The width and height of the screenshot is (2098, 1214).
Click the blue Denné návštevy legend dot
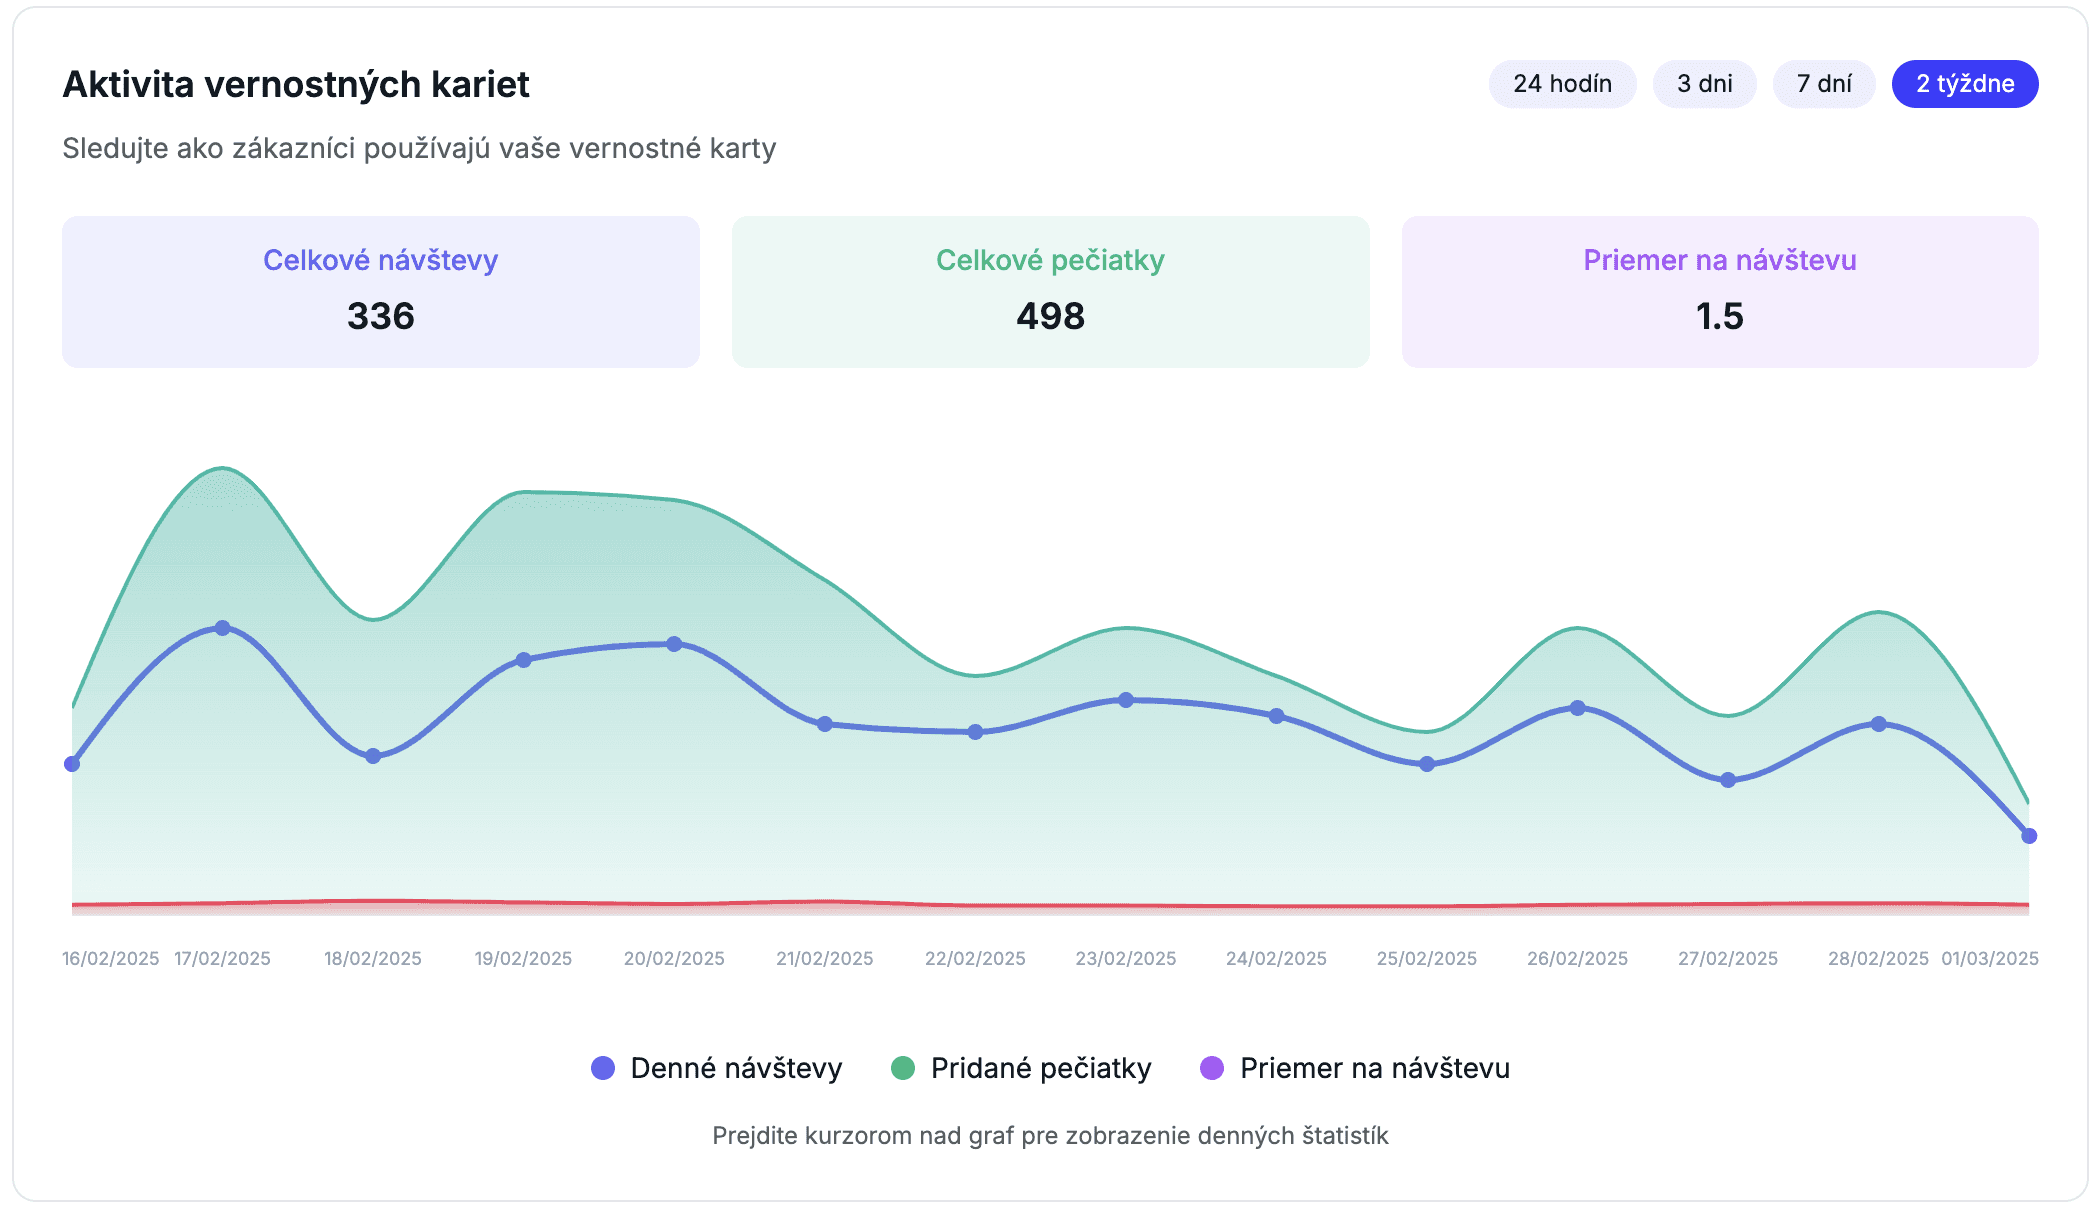pyautogui.click(x=603, y=1068)
